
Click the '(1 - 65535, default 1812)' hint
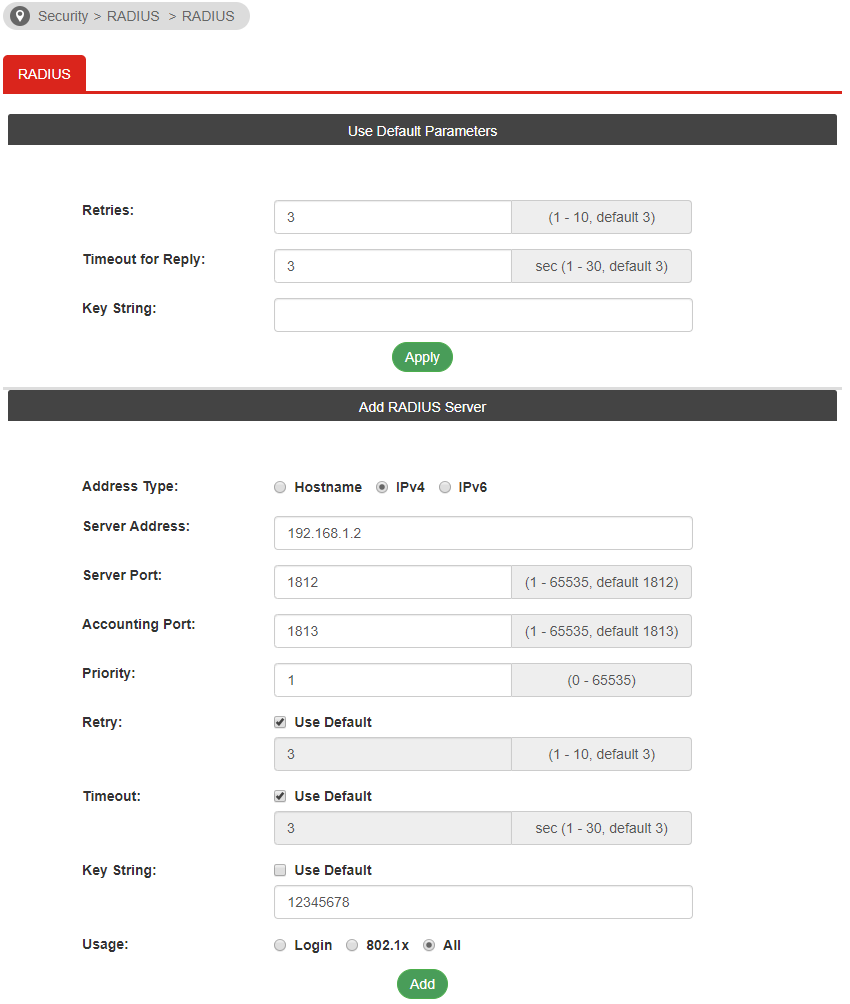tap(601, 582)
